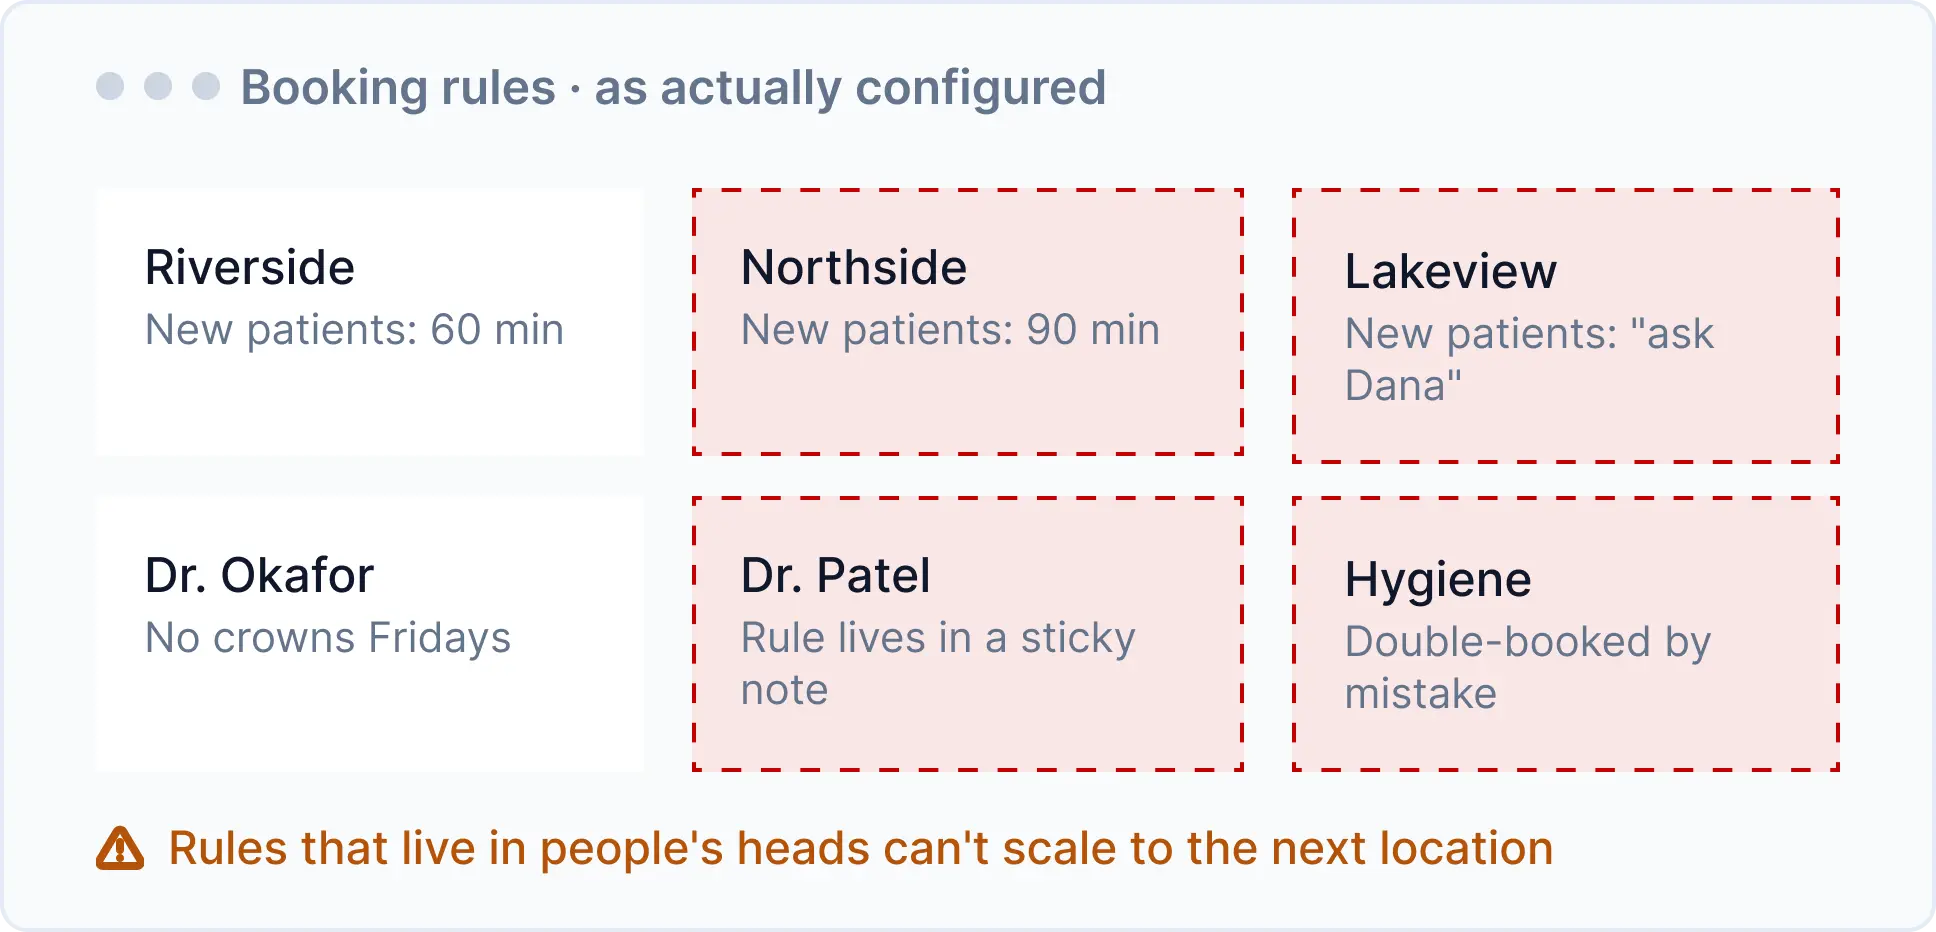This screenshot has height=932, width=1936.
Task: Click the warning message about scaling rules
Action: [860, 849]
